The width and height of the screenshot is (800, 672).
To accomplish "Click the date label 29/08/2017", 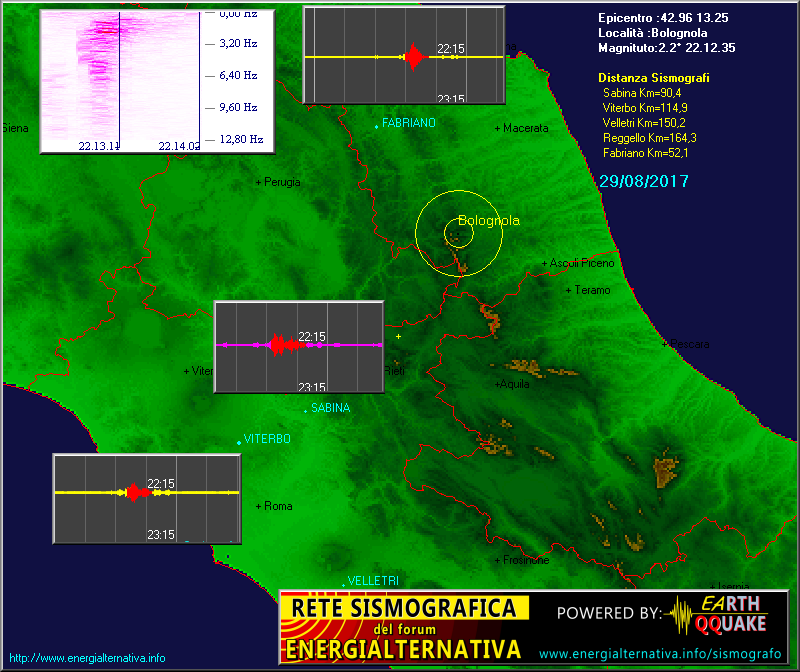I will click(645, 182).
